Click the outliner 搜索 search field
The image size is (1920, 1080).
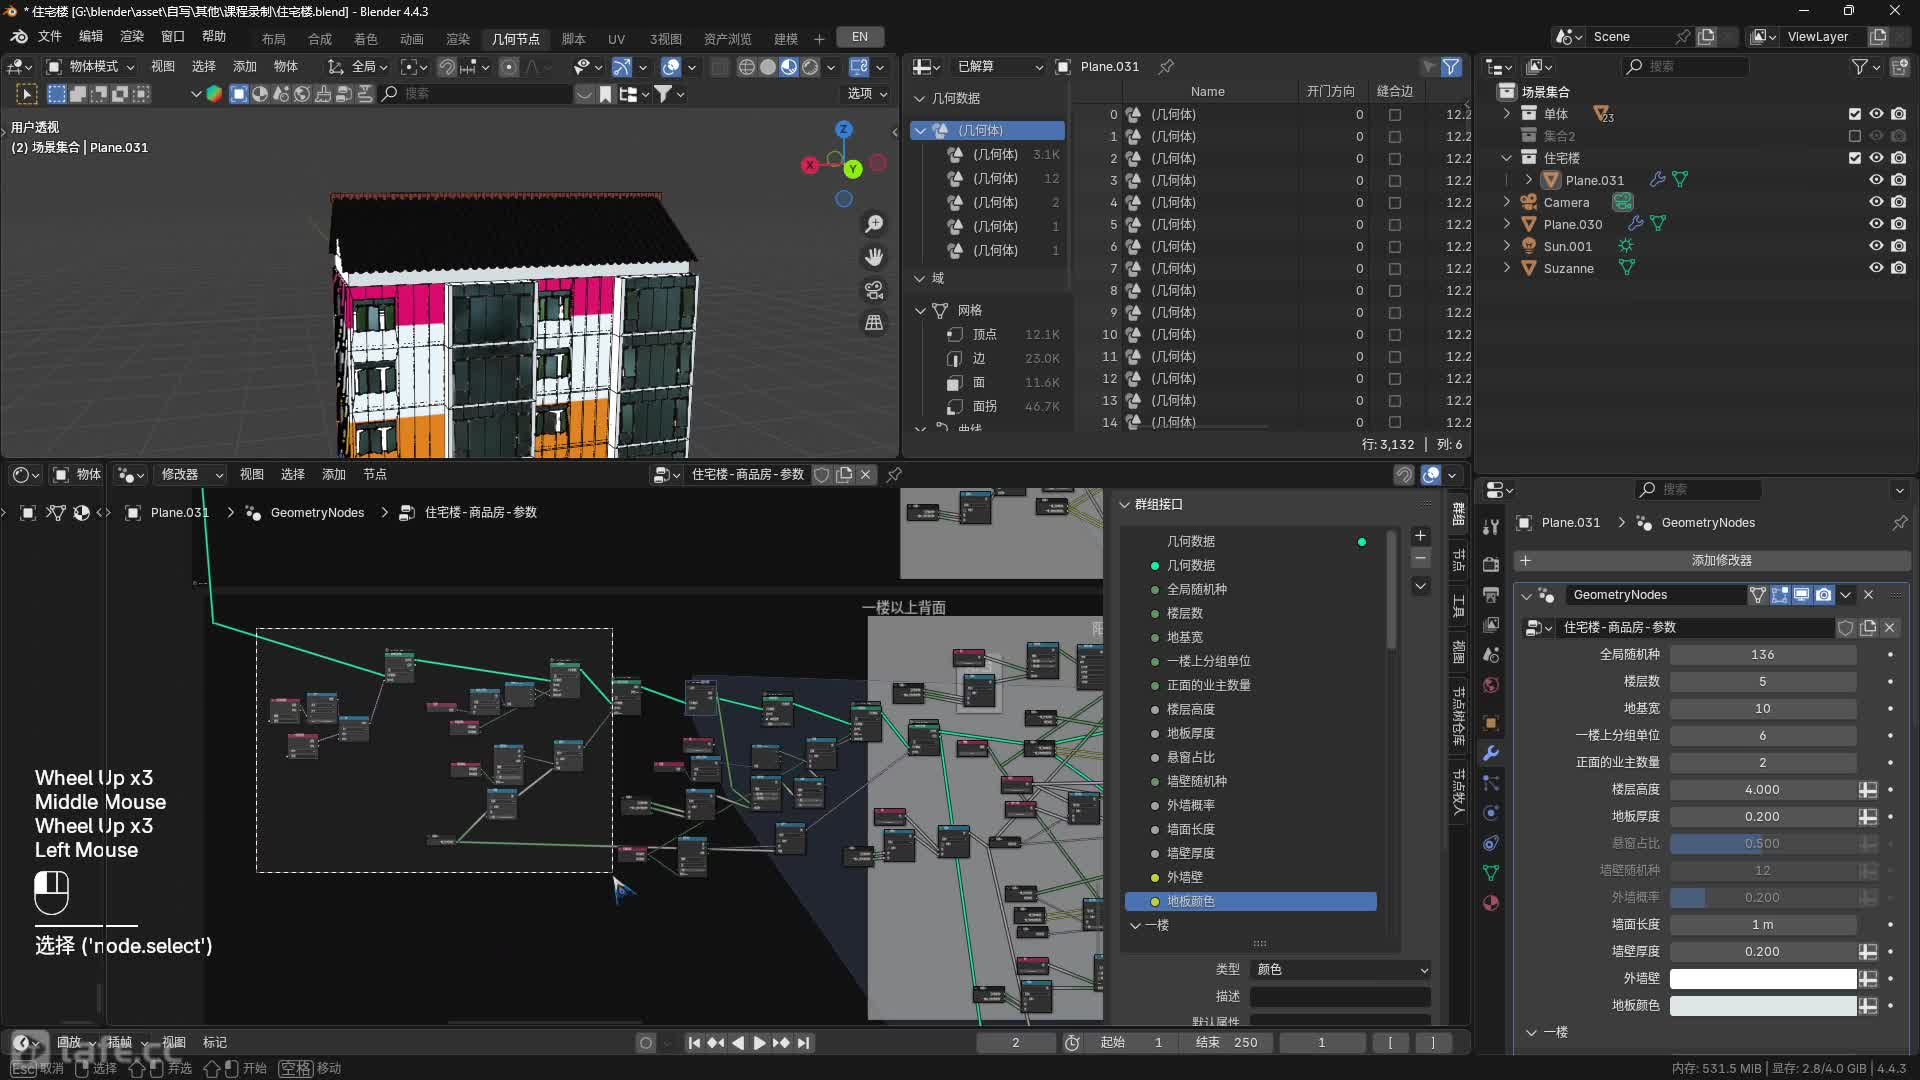(1684, 67)
